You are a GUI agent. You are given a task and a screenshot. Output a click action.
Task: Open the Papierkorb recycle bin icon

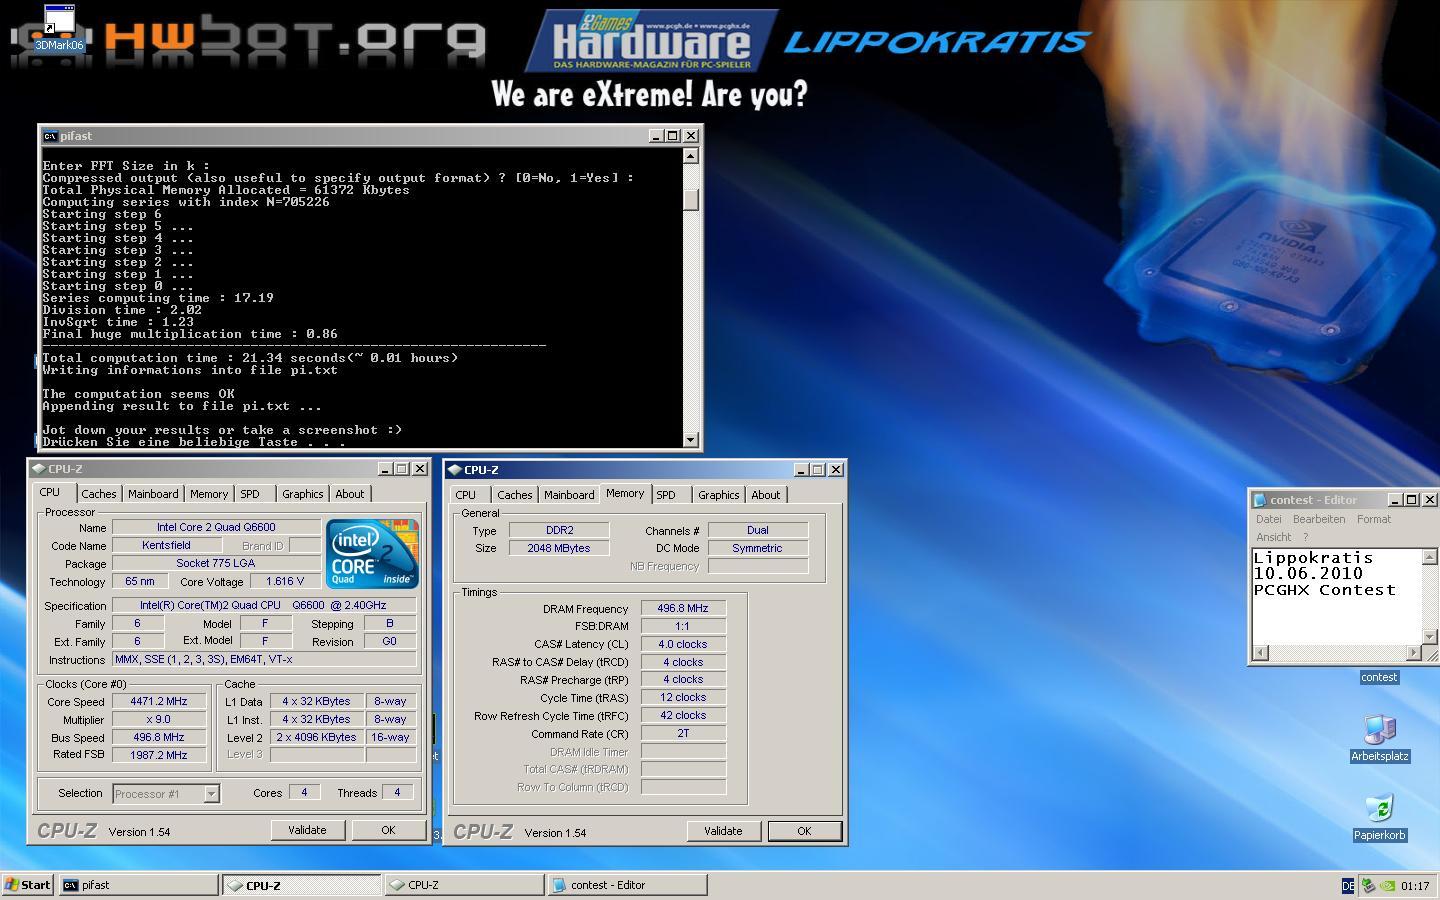click(1379, 817)
